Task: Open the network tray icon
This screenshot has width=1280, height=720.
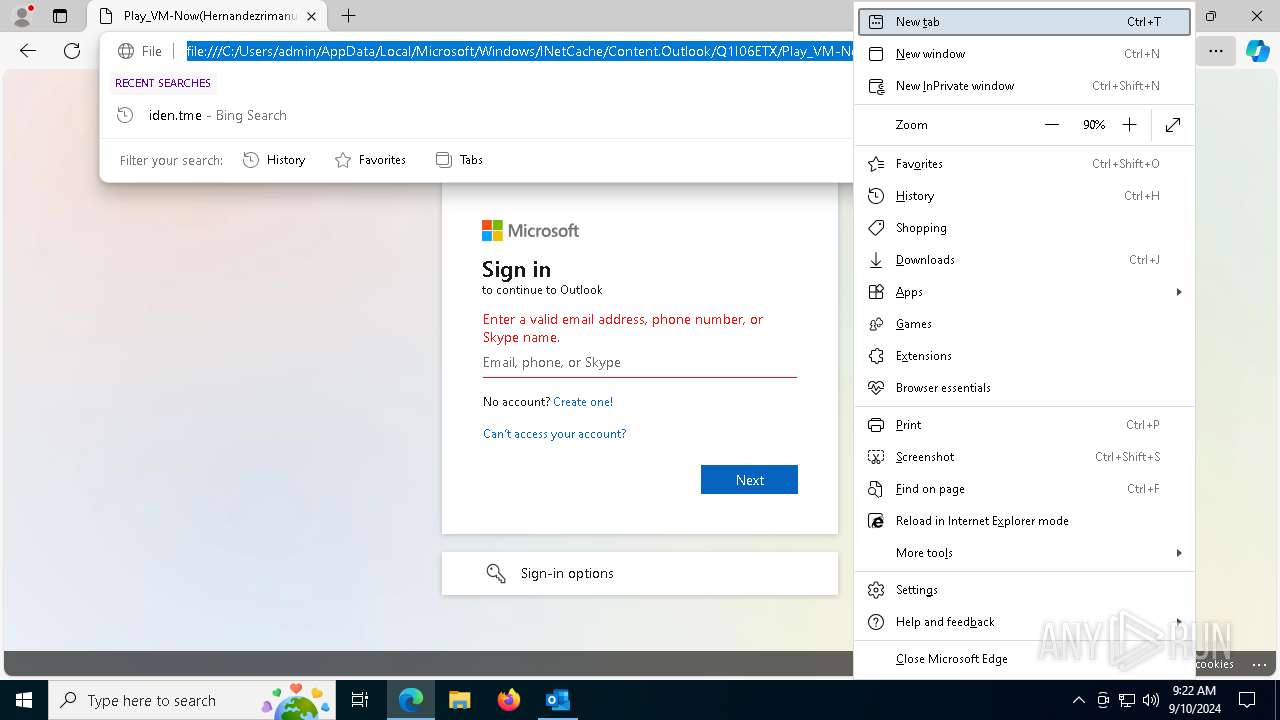Action: [x=1127, y=700]
